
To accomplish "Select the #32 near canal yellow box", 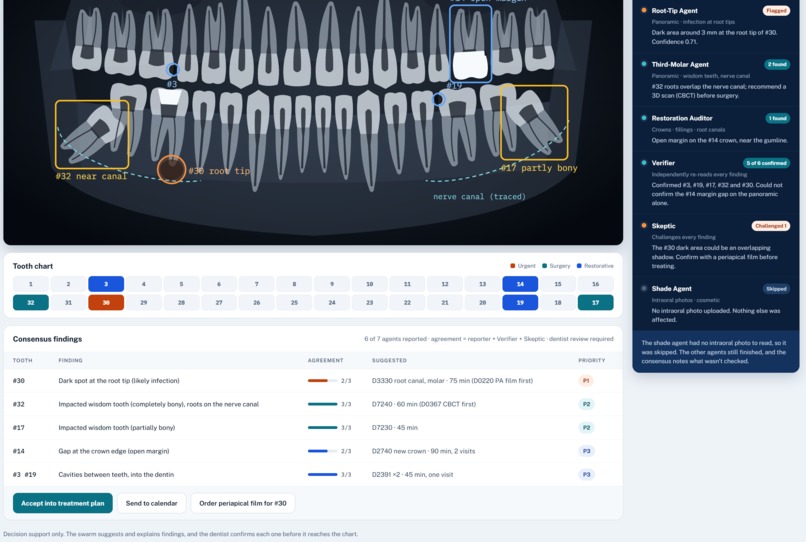I will click(92, 135).
